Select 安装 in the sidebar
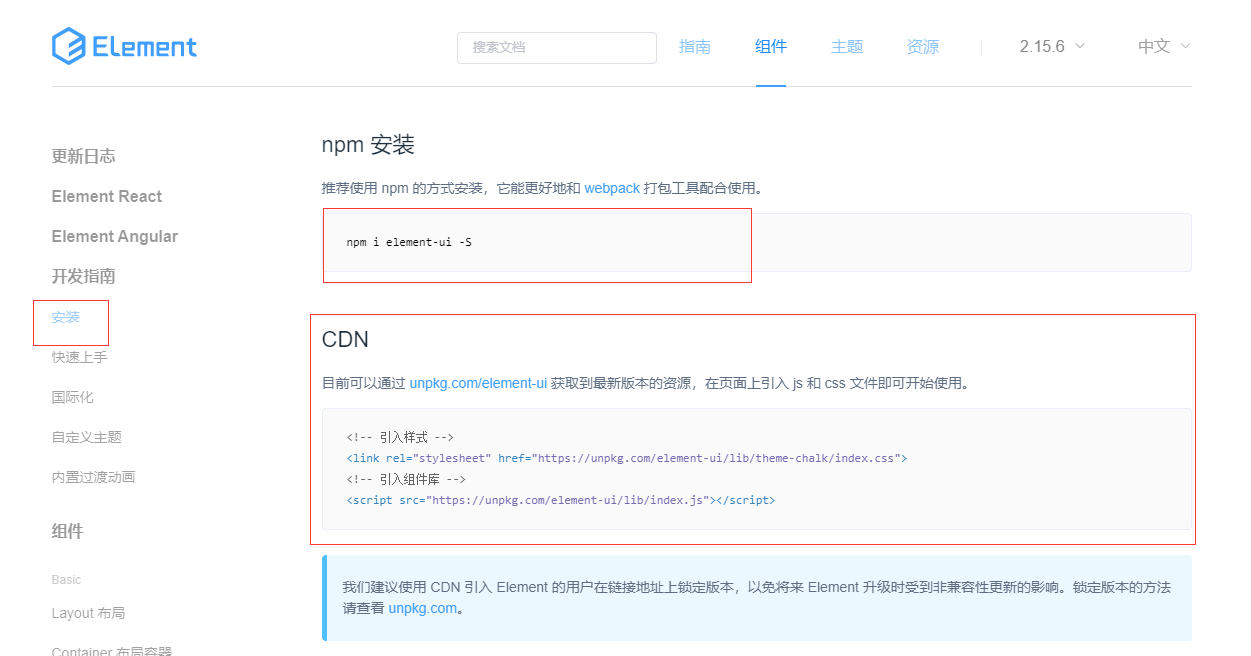Screen dimensions: 1251x656 66,317
